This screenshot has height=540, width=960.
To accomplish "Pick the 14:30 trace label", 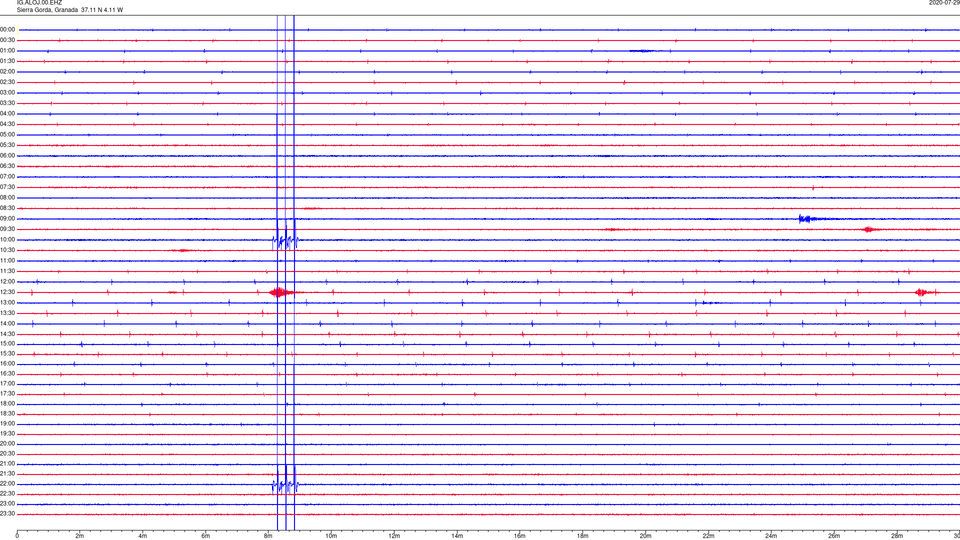I will (8, 334).
